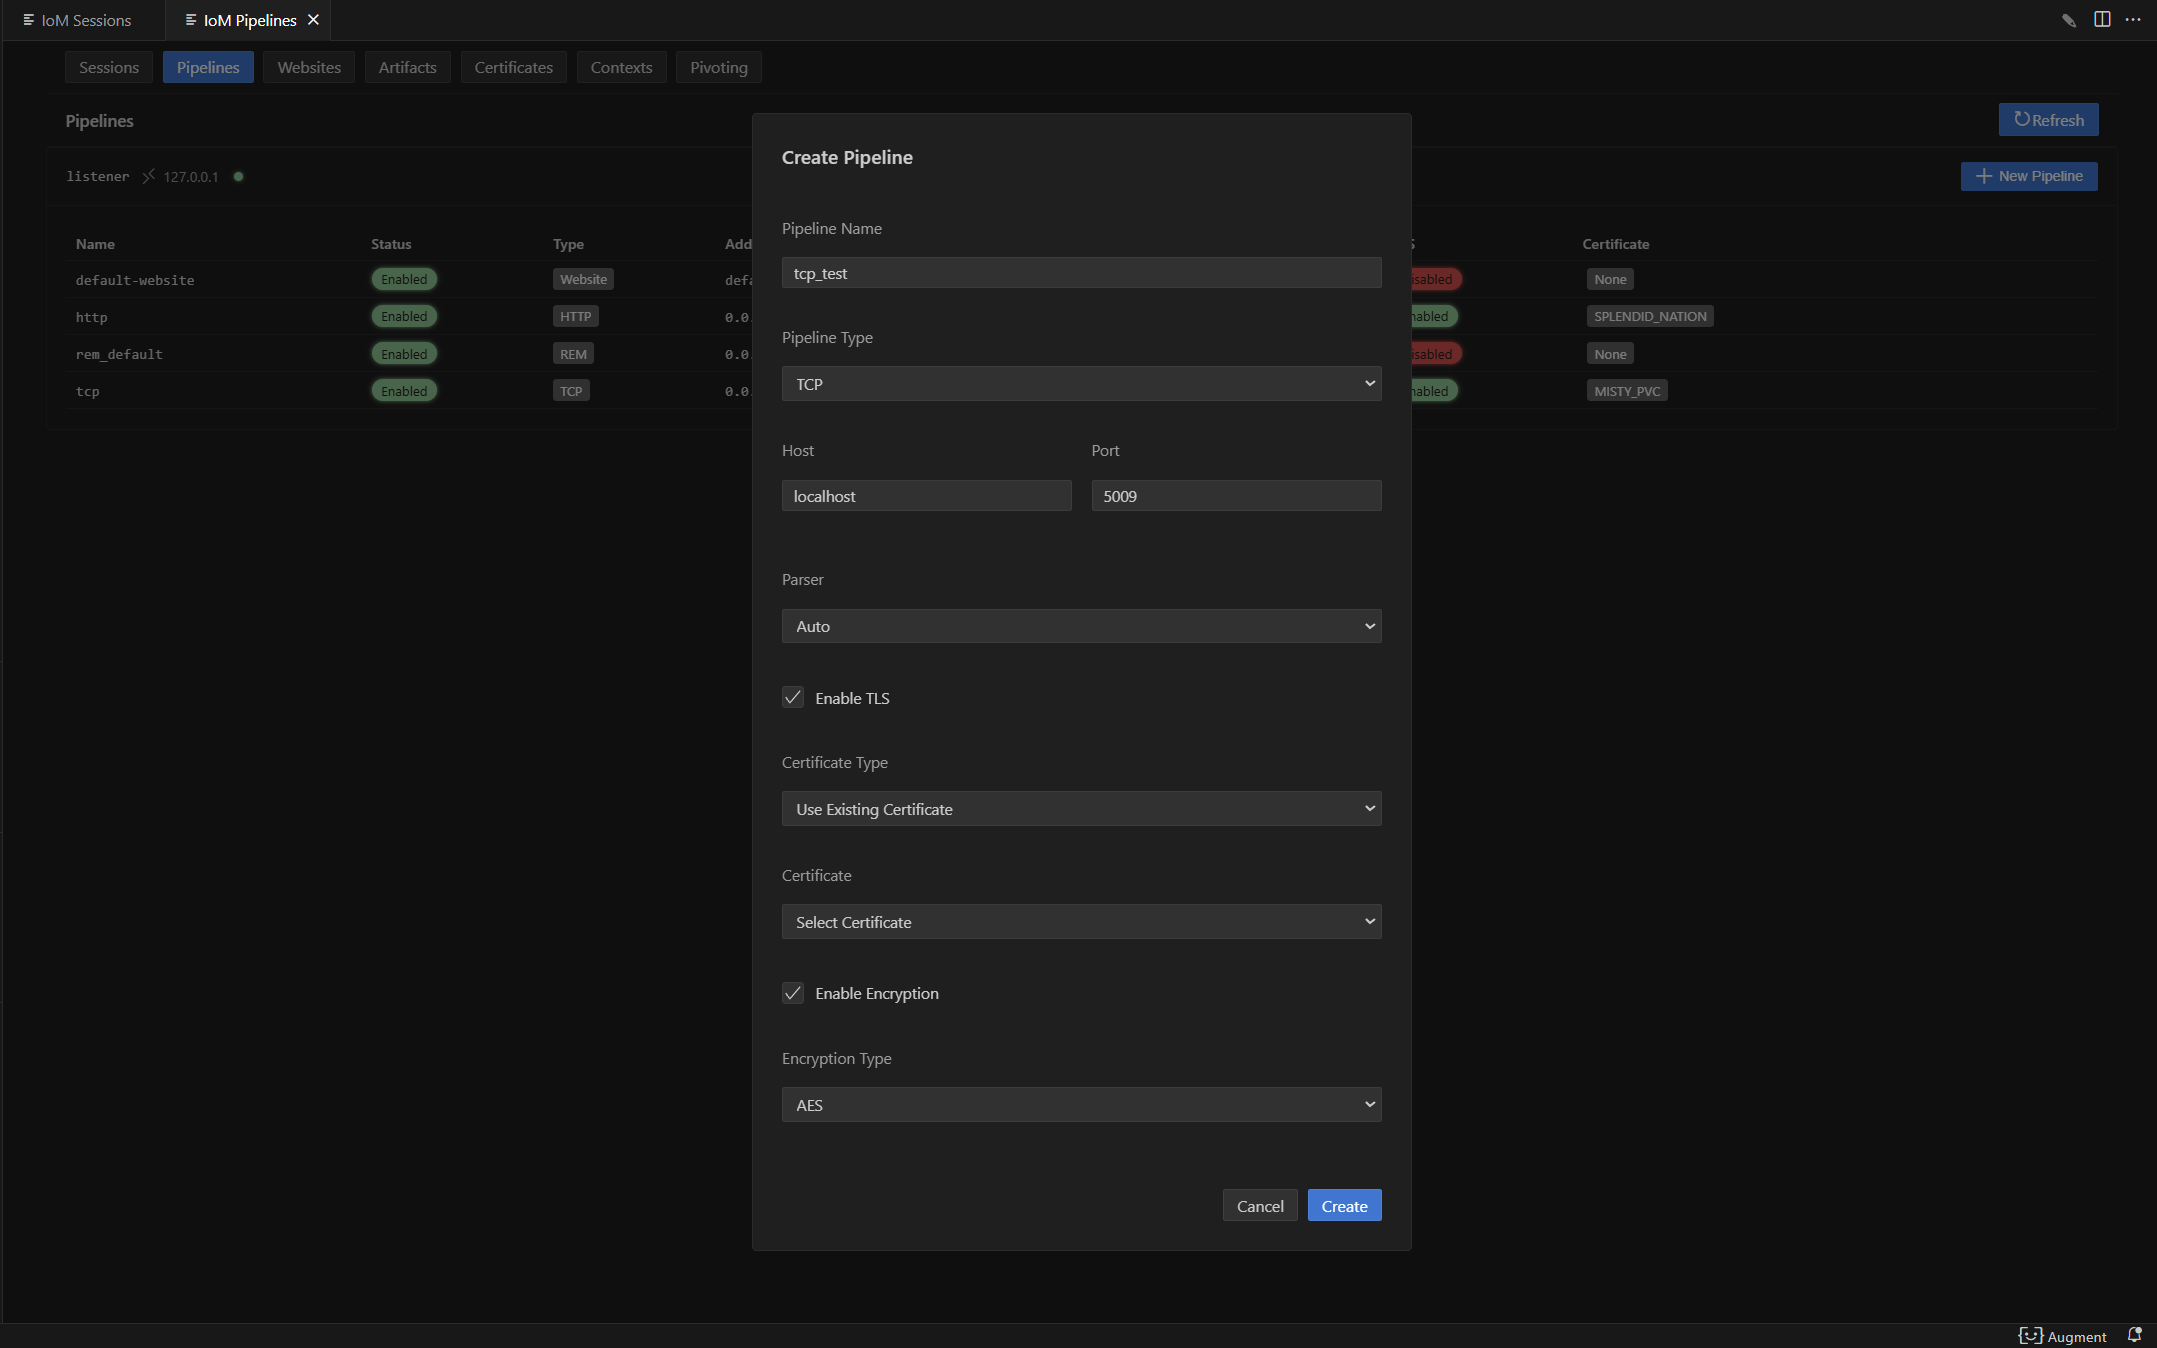The width and height of the screenshot is (2157, 1348).
Task: Click the notification bell in the status bar
Action: [x=2134, y=1335]
